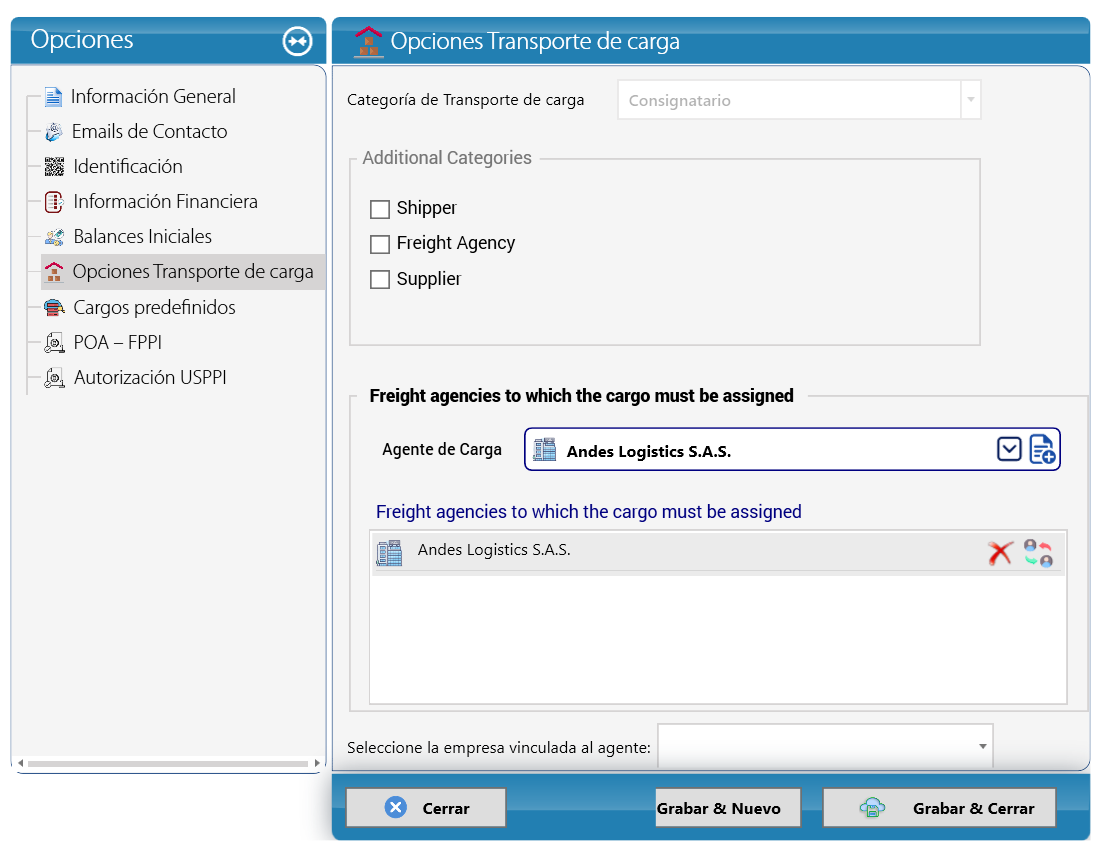Click the Emails de Contacto icon
The height and width of the screenshot is (850, 1110).
(54, 132)
